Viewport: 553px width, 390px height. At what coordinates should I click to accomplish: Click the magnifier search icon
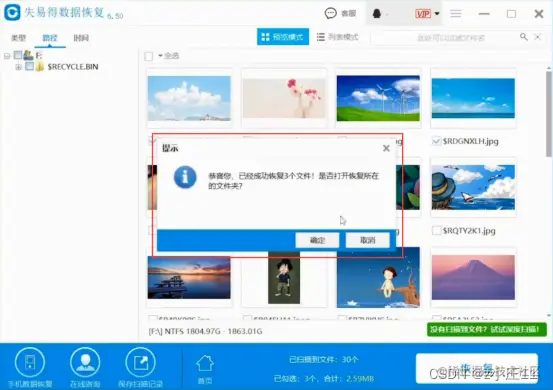point(524,37)
